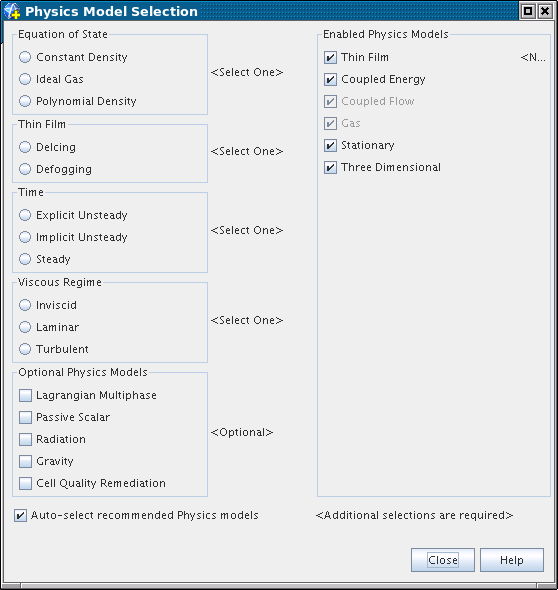Enable Lagrangian Multiphase checkbox
The image size is (558, 590).
pyautogui.click(x=25, y=395)
